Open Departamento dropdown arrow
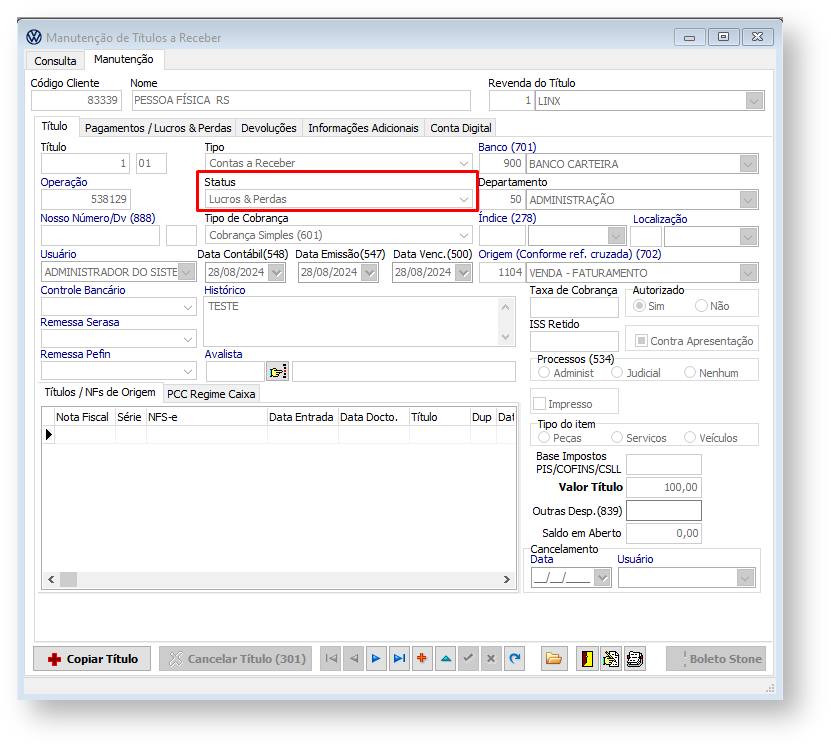The width and height of the screenshot is (831, 748). coord(748,200)
